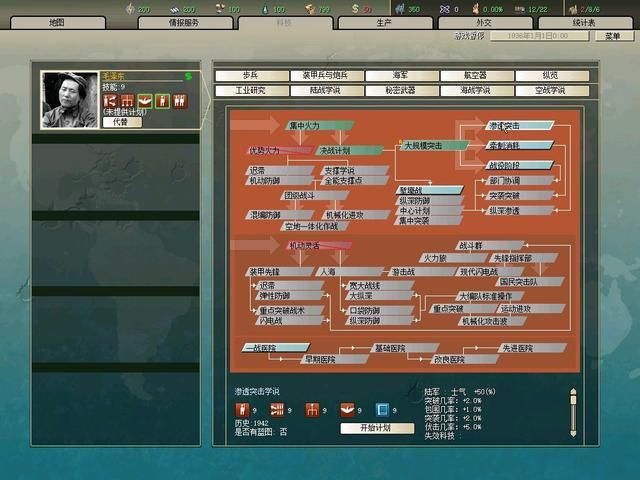
Task: Click the blue square component icon in details
Action: (x=380, y=408)
